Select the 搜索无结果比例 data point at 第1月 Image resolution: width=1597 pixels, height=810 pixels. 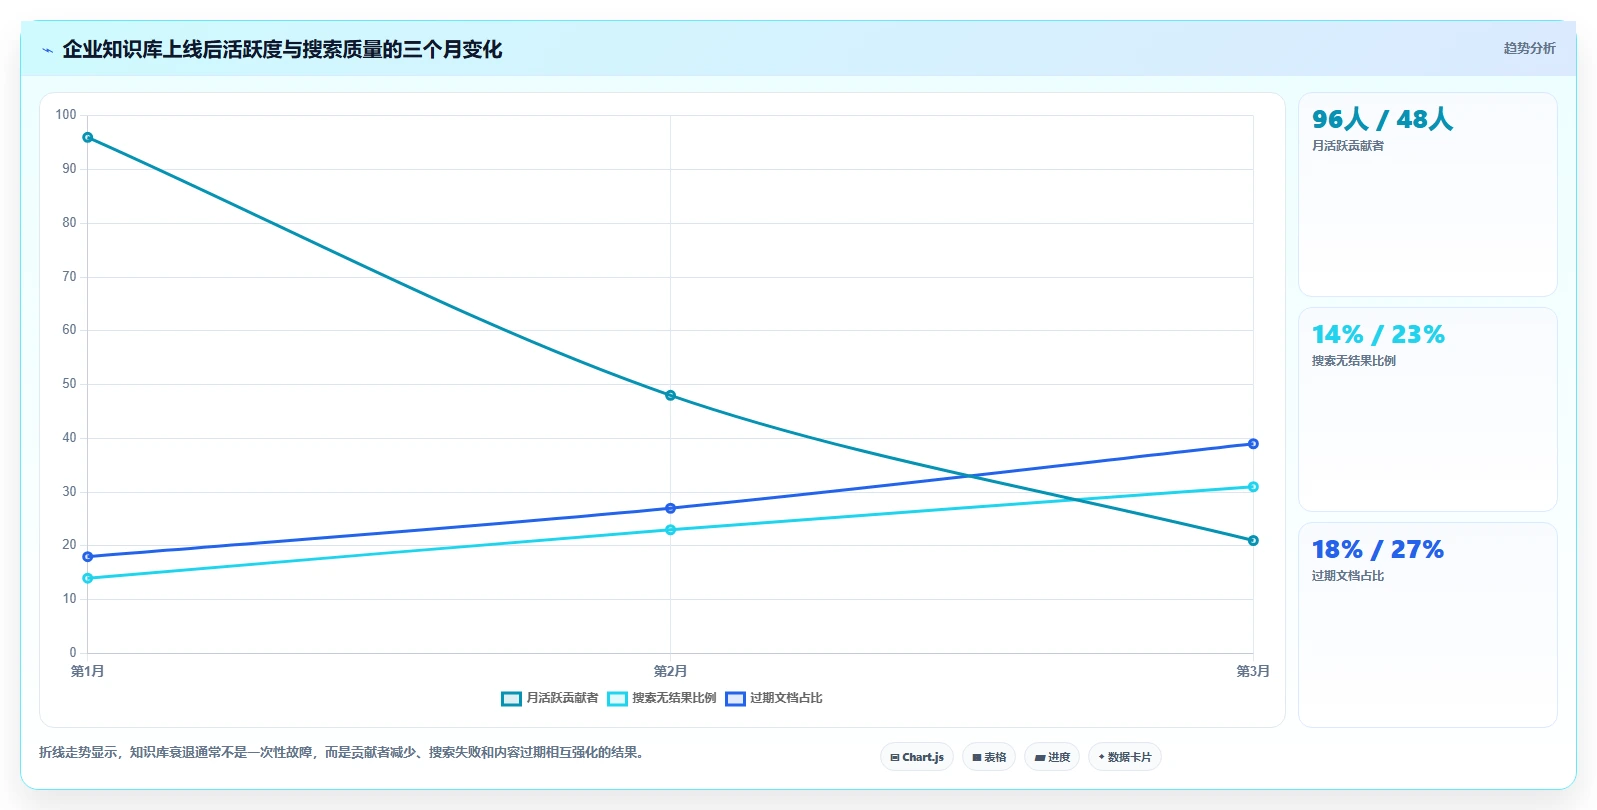(88, 578)
